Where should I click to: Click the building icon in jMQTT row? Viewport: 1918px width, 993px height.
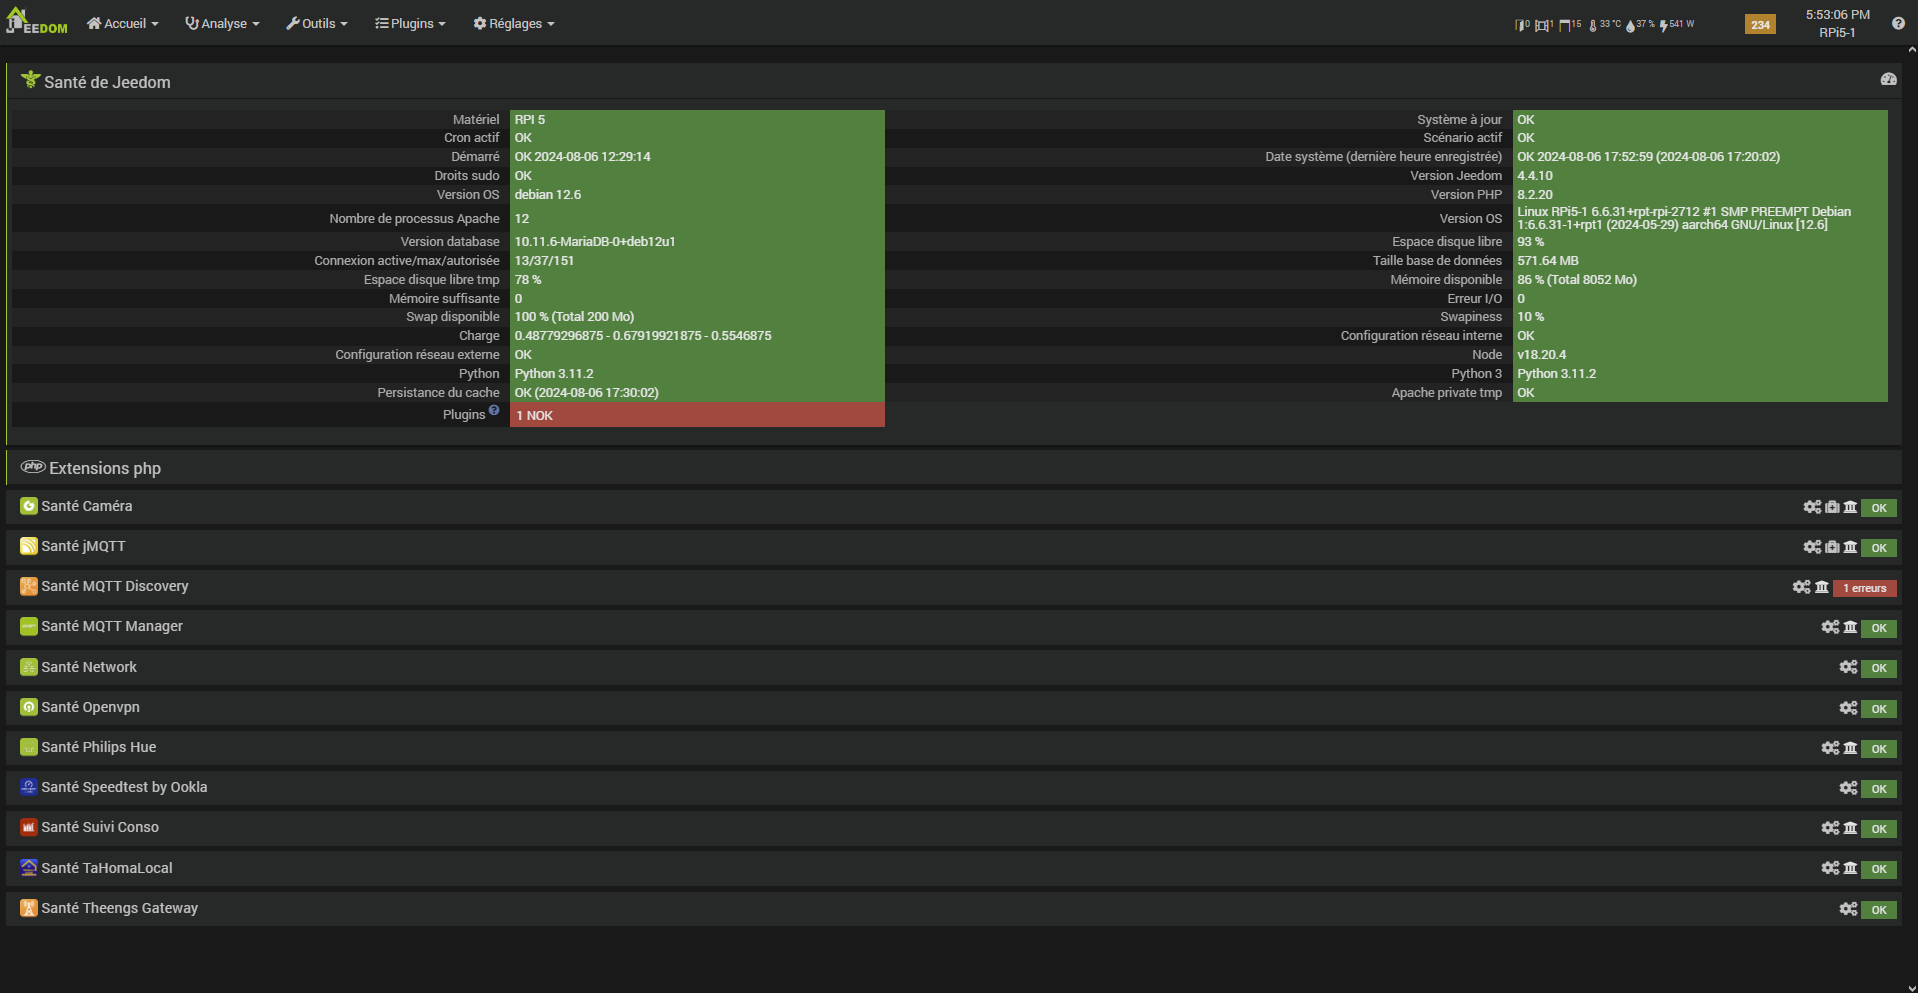click(x=1850, y=547)
